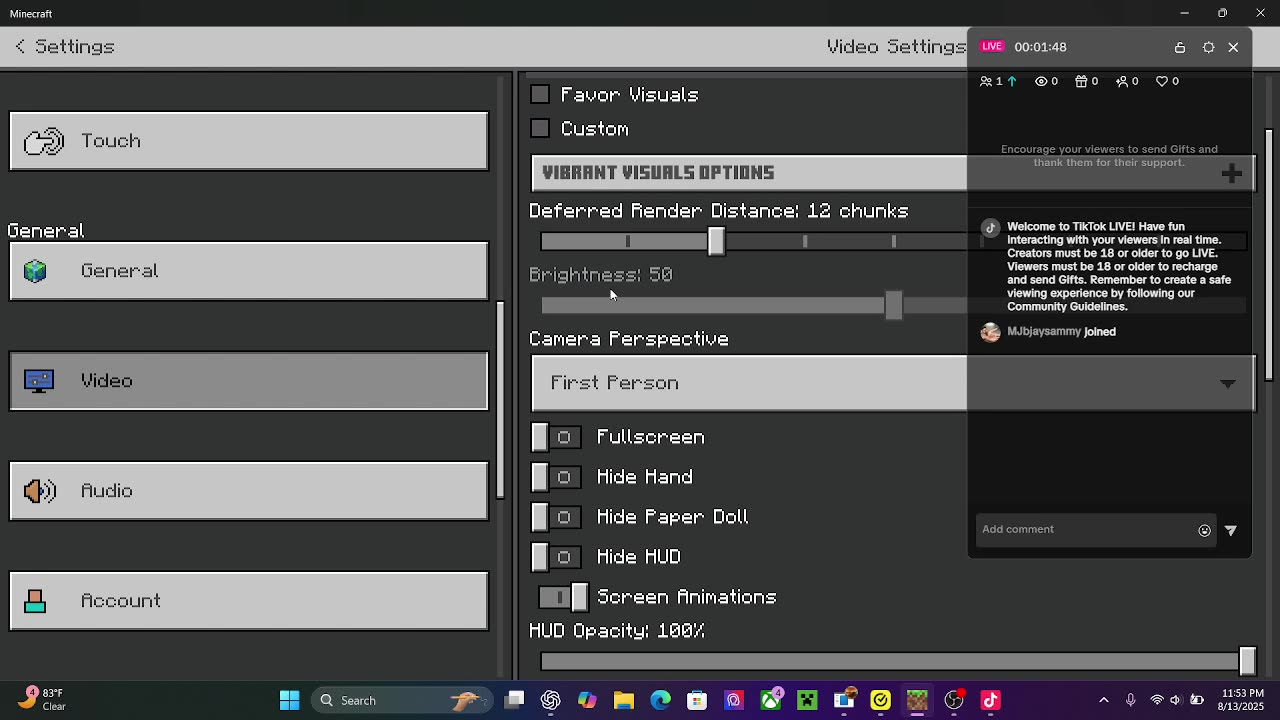Send the comment with arrow icon
Viewport: 1280px width, 720px height.
click(x=1231, y=531)
